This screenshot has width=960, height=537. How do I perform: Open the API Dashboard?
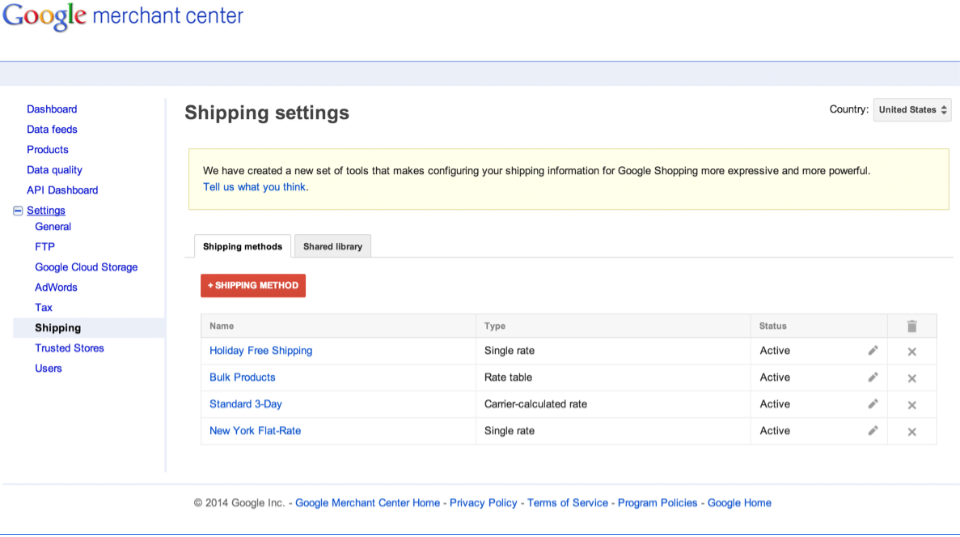62,190
